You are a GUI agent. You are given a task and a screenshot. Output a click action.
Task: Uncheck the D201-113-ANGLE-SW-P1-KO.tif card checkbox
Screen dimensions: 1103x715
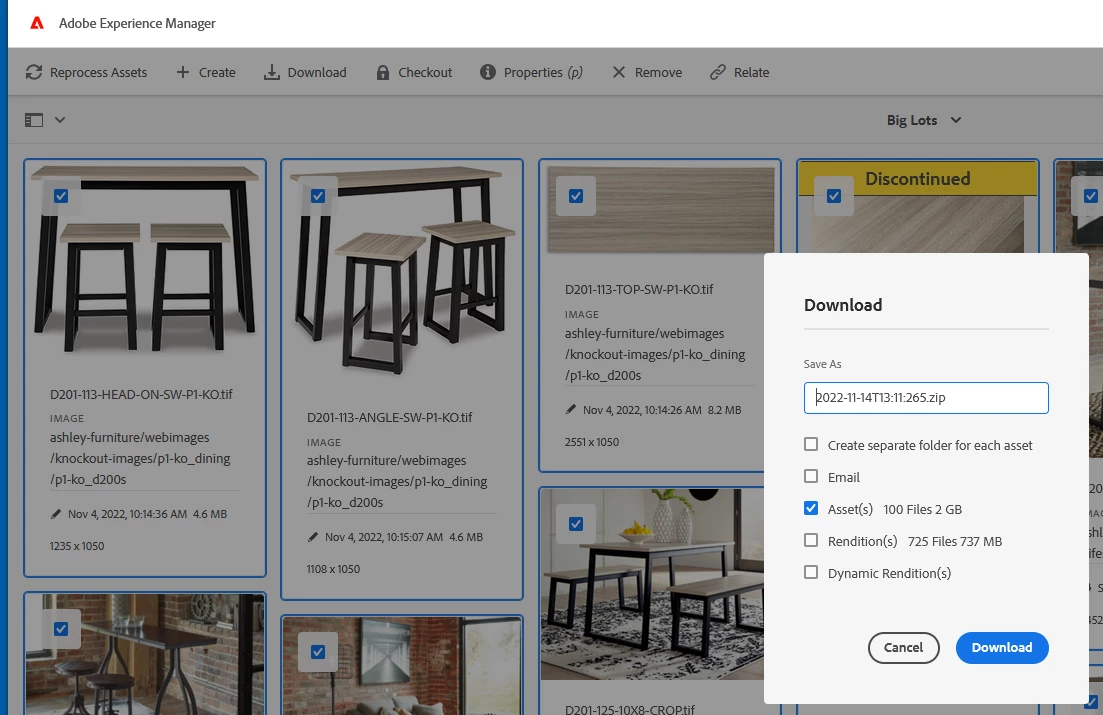coord(318,196)
